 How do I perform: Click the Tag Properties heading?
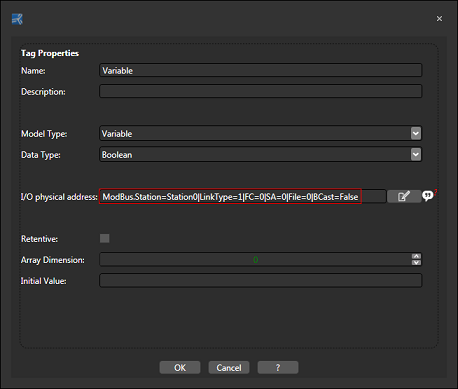tap(50, 53)
